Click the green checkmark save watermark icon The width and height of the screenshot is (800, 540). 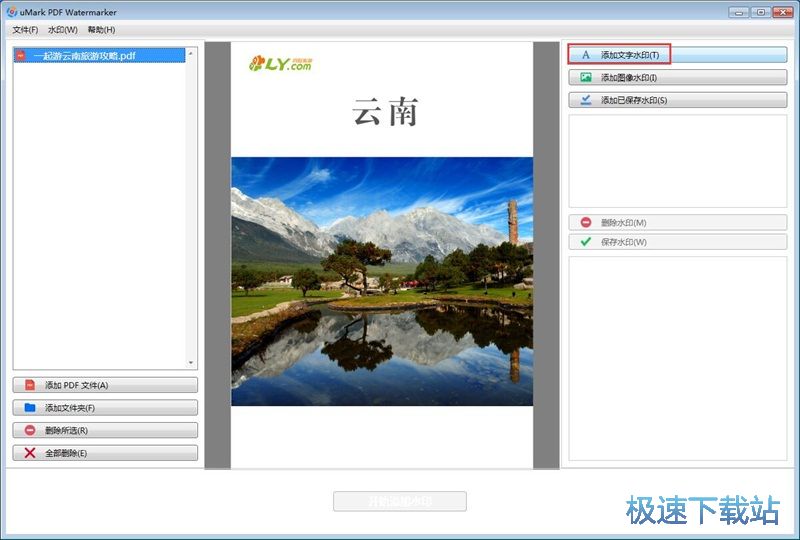tap(586, 242)
